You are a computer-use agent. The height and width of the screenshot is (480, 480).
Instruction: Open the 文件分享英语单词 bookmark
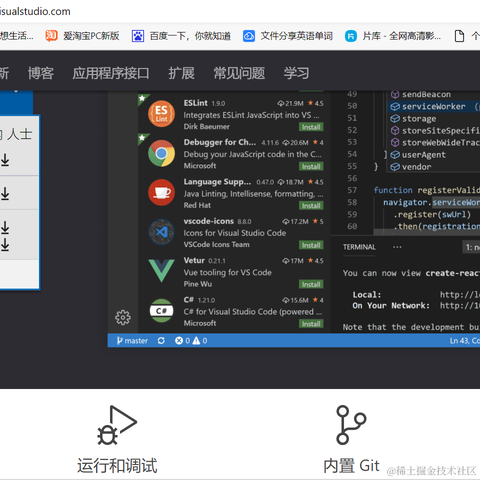288,36
